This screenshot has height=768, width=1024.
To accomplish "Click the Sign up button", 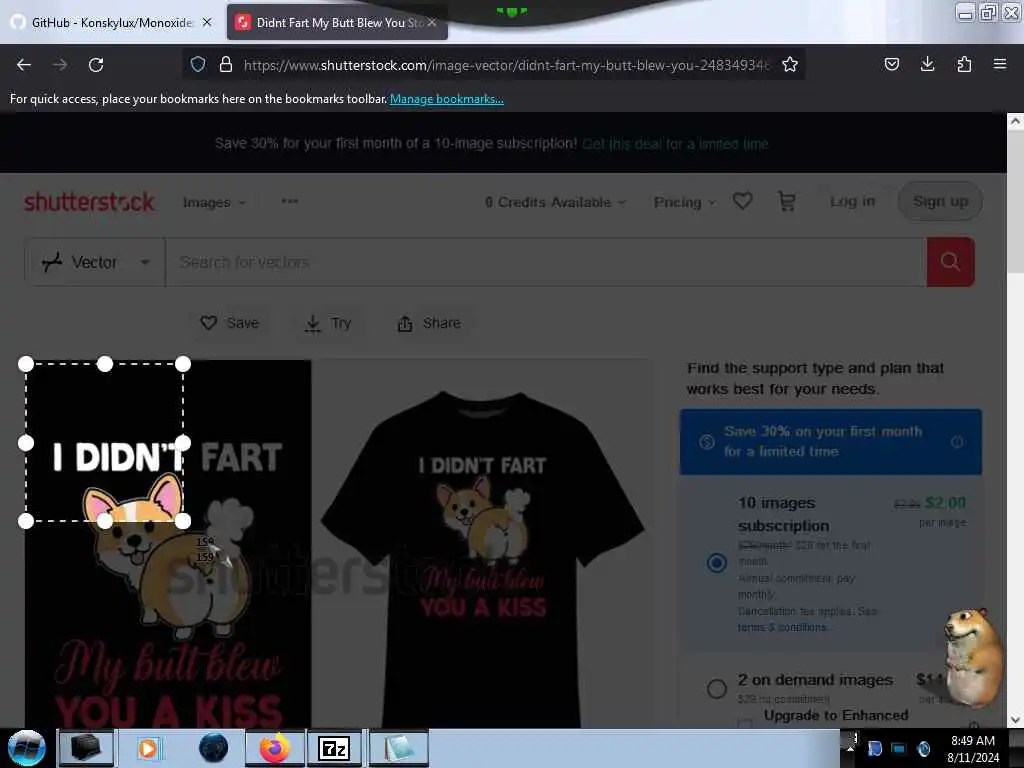I will 940,201.
